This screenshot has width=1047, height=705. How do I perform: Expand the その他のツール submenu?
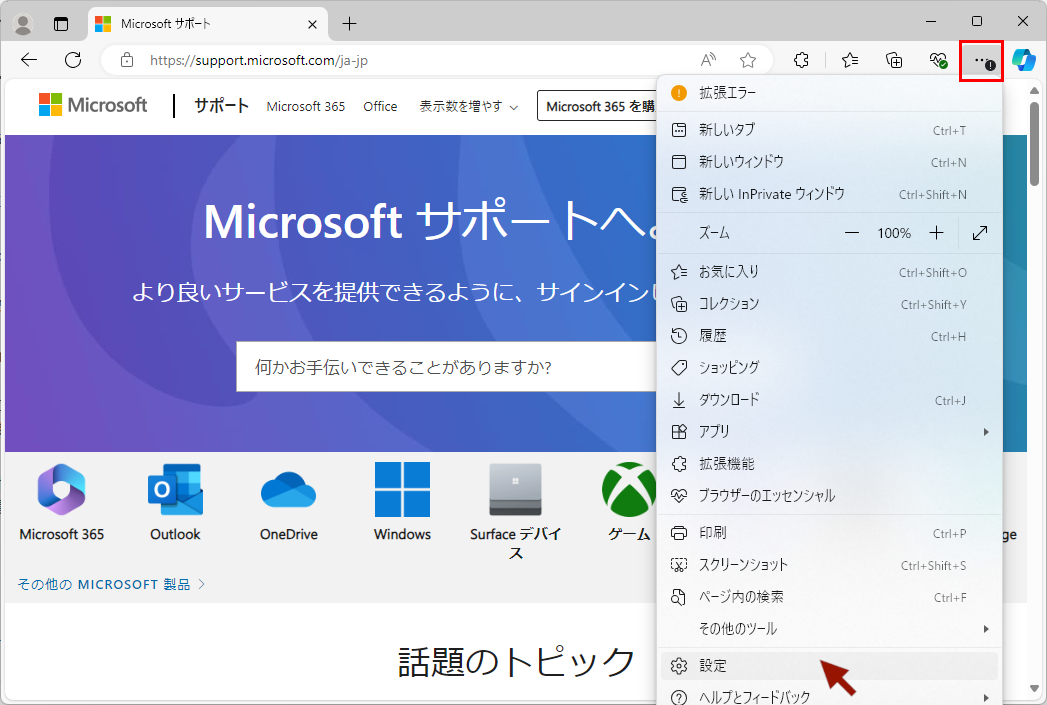(829, 628)
